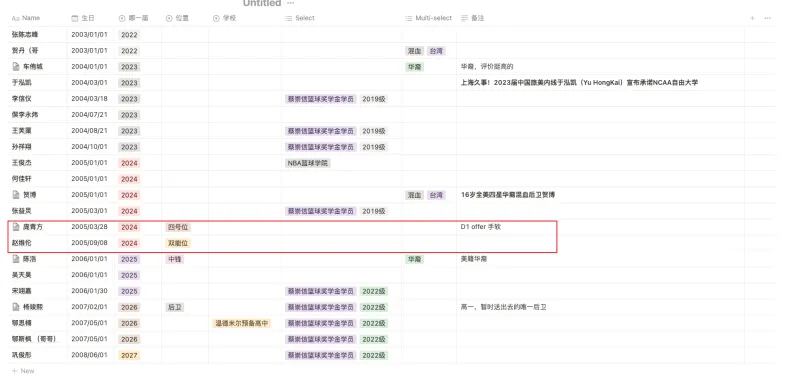Click the page icon beside 贺博
800x377 pixels.
pos(16,195)
